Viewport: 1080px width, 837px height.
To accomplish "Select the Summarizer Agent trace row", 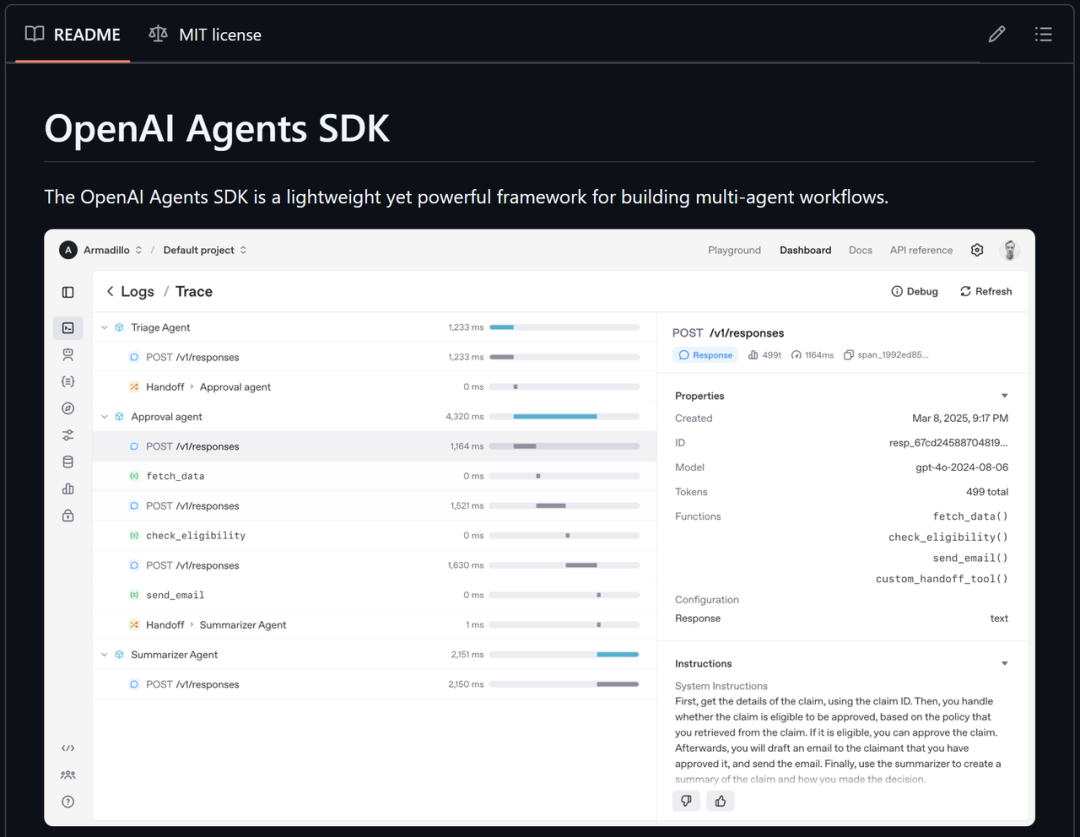I will tap(374, 654).
